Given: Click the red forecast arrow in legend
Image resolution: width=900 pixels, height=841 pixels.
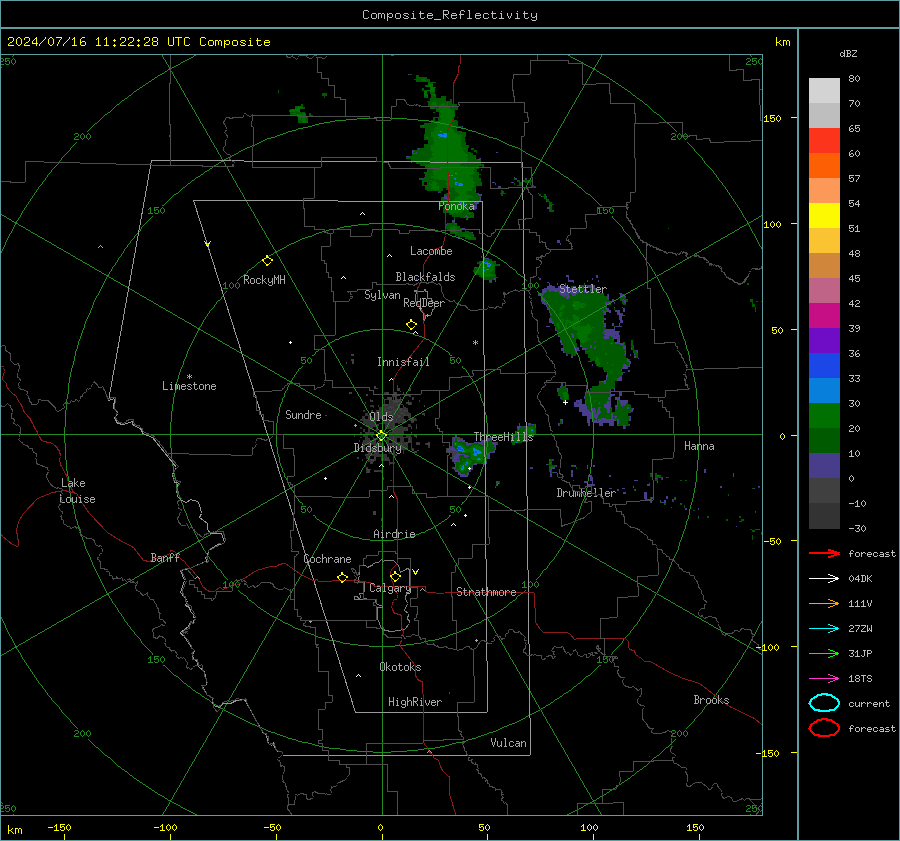Looking at the screenshot, I should (x=824, y=553).
